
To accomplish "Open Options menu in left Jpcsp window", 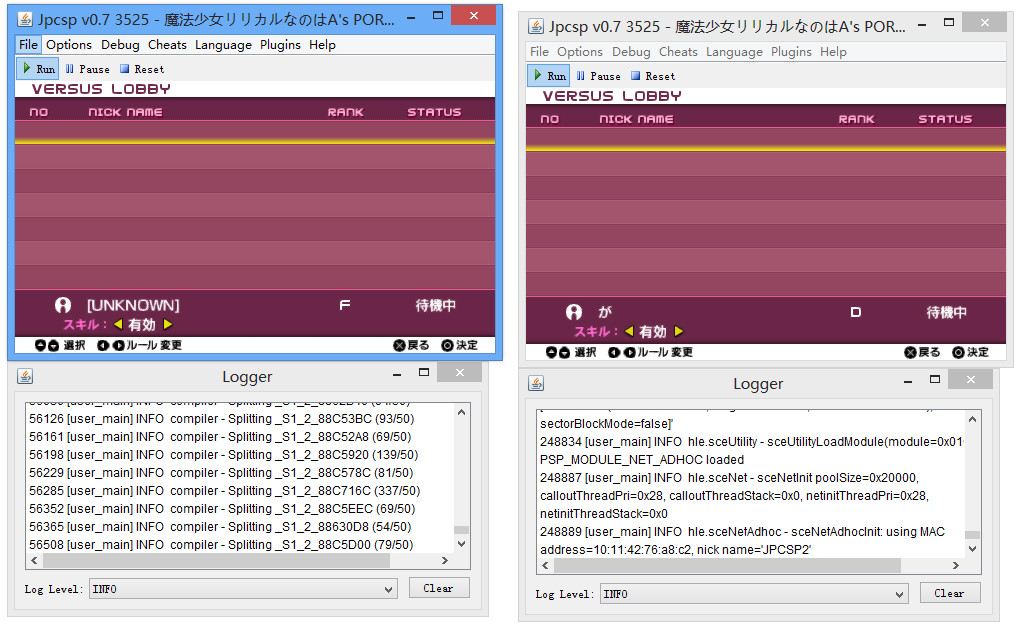I will tap(69, 45).
